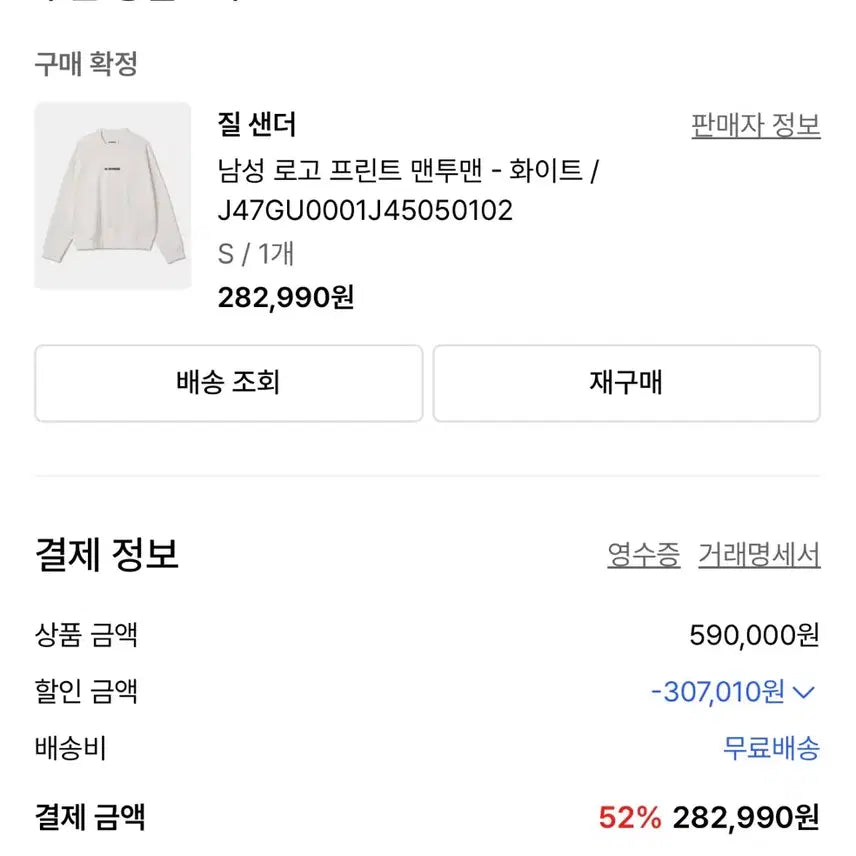Click the S / 1개 size quantity text
Screen dimensions: 856x856
click(x=255, y=254)
